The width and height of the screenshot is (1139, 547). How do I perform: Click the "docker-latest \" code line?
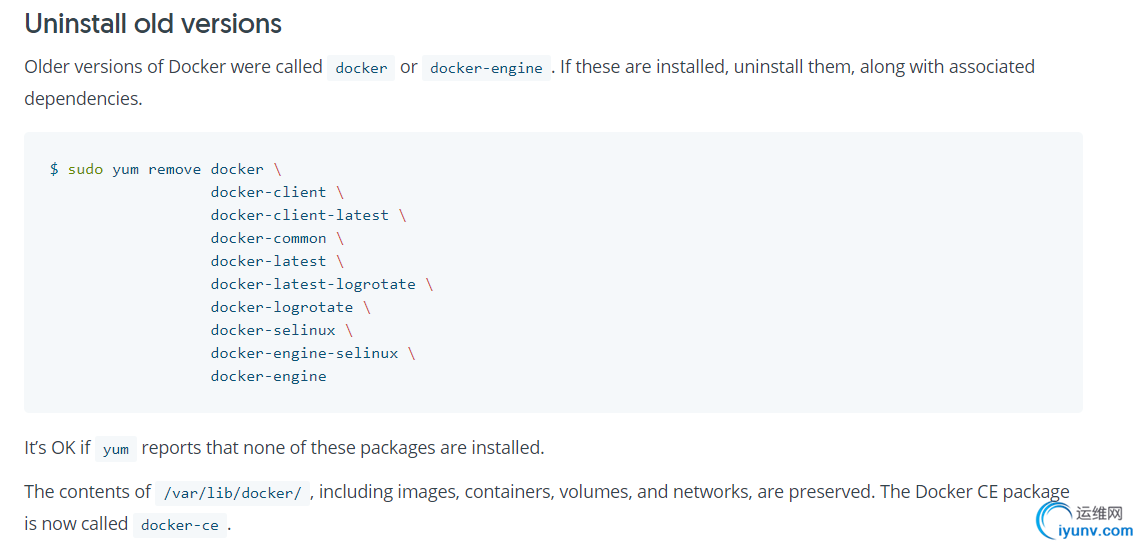tap(277, 261)
